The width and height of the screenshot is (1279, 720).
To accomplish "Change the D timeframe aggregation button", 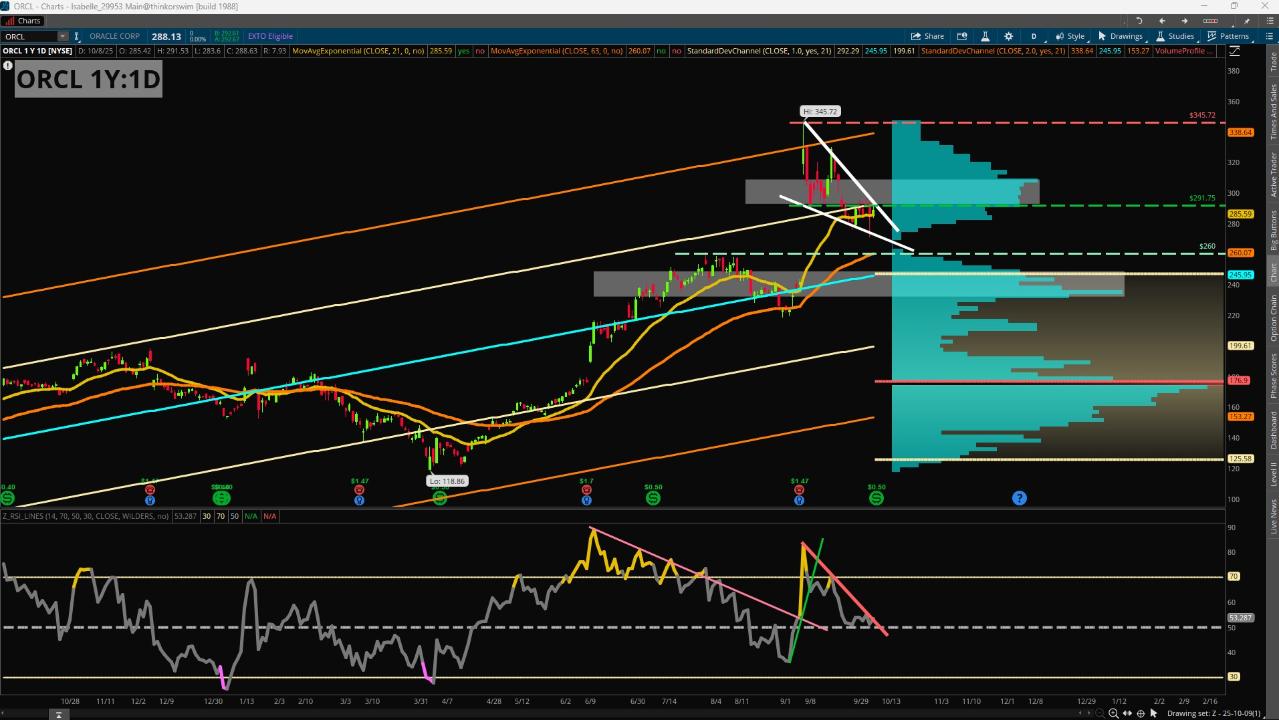I will point(1034,36).
